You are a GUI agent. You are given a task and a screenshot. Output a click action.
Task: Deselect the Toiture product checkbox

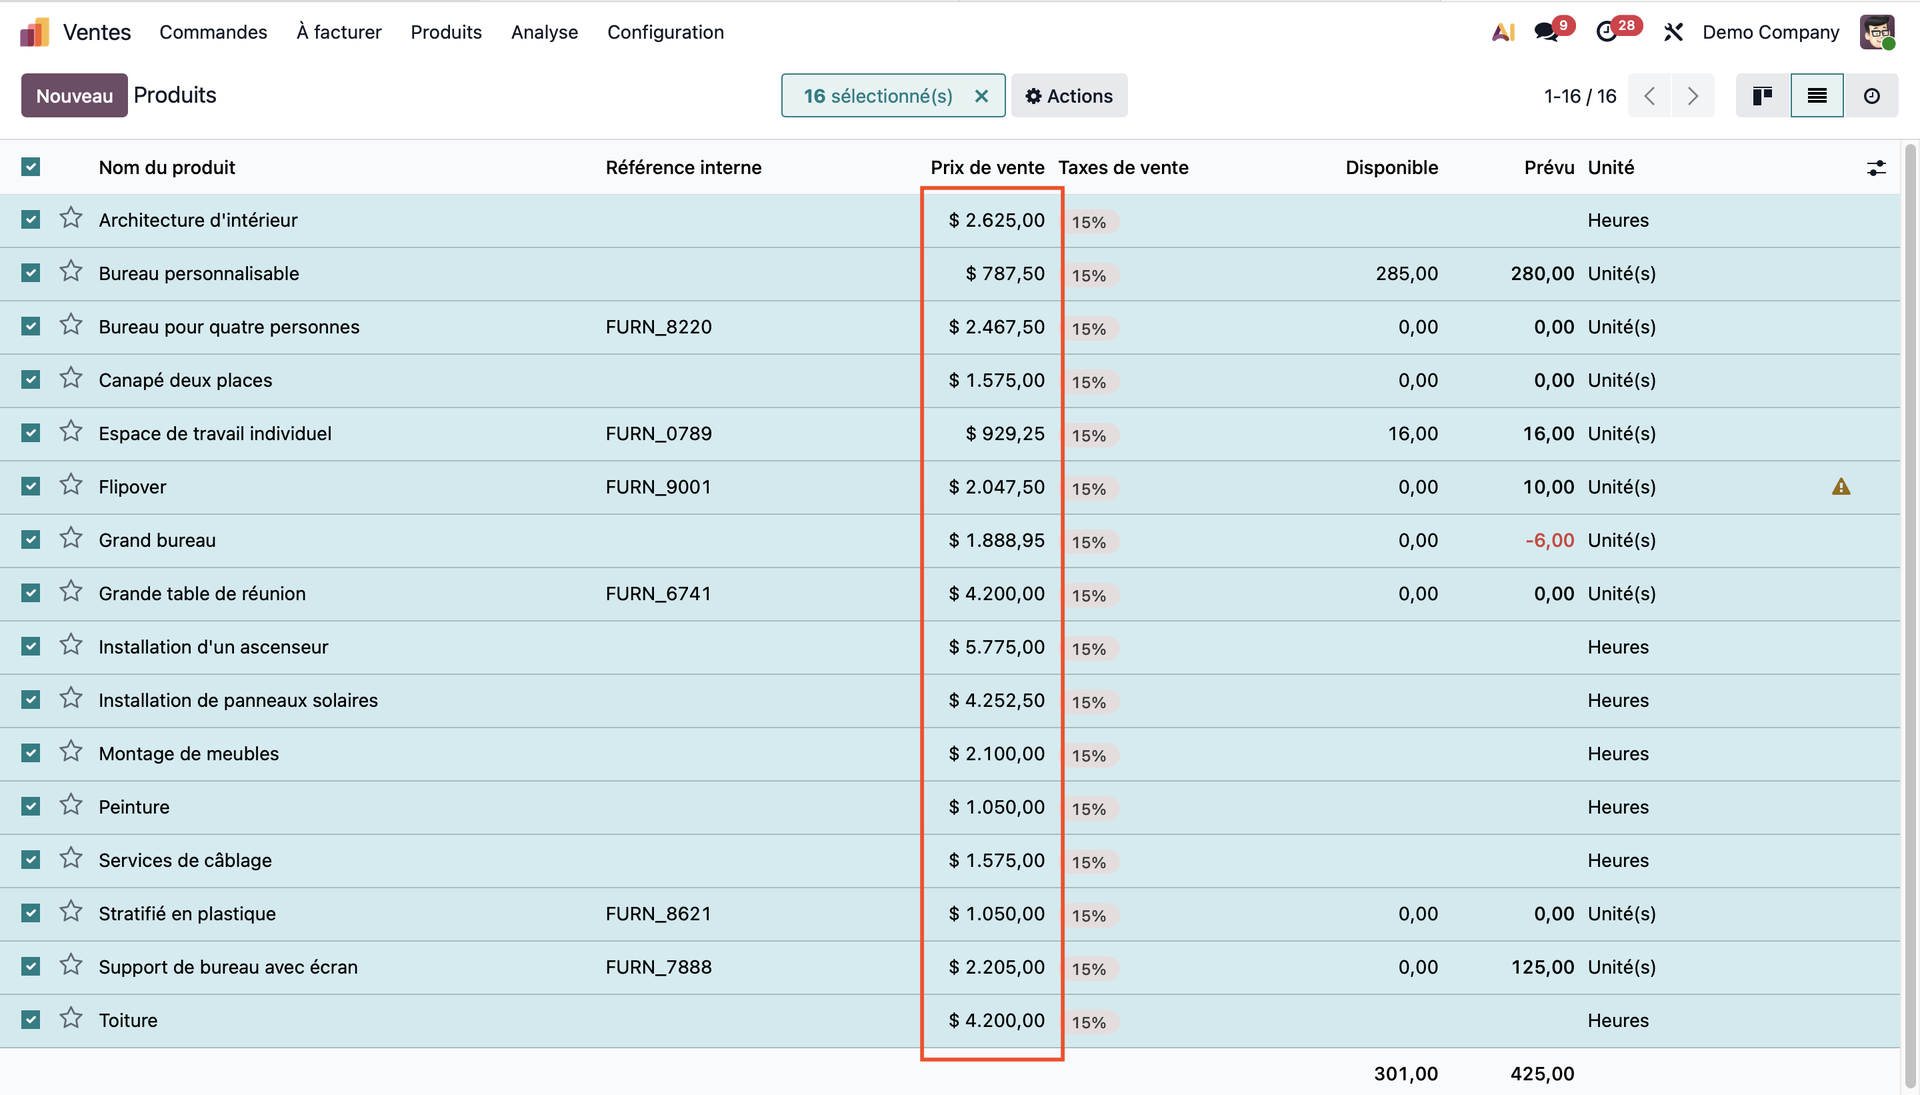coord(31,1020)
